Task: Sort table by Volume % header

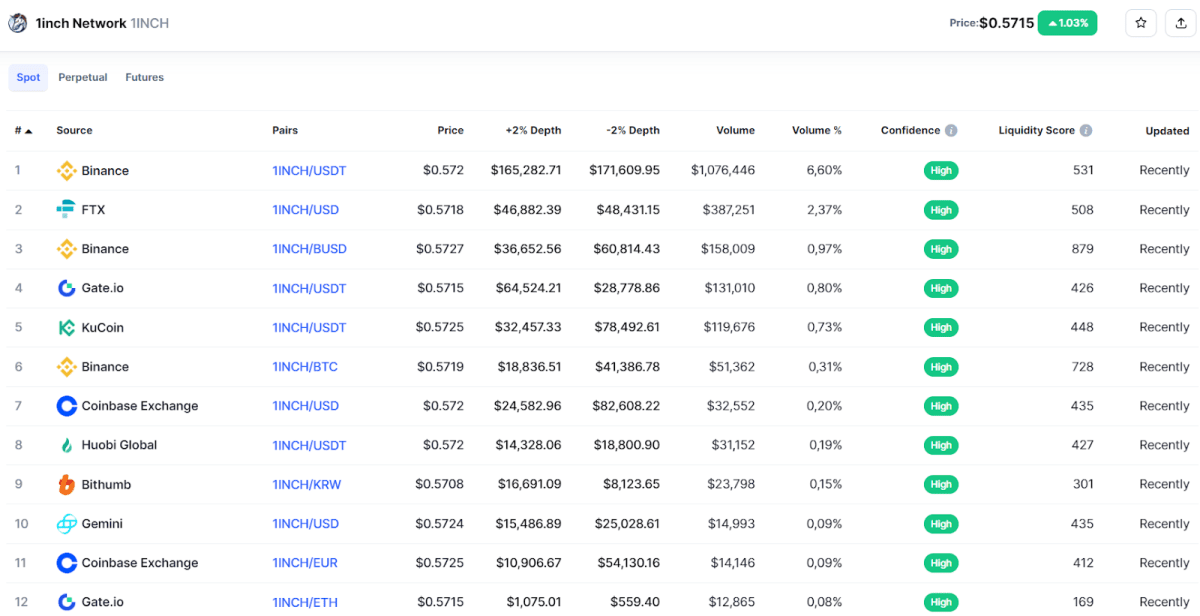Action: tap(817, 131)
